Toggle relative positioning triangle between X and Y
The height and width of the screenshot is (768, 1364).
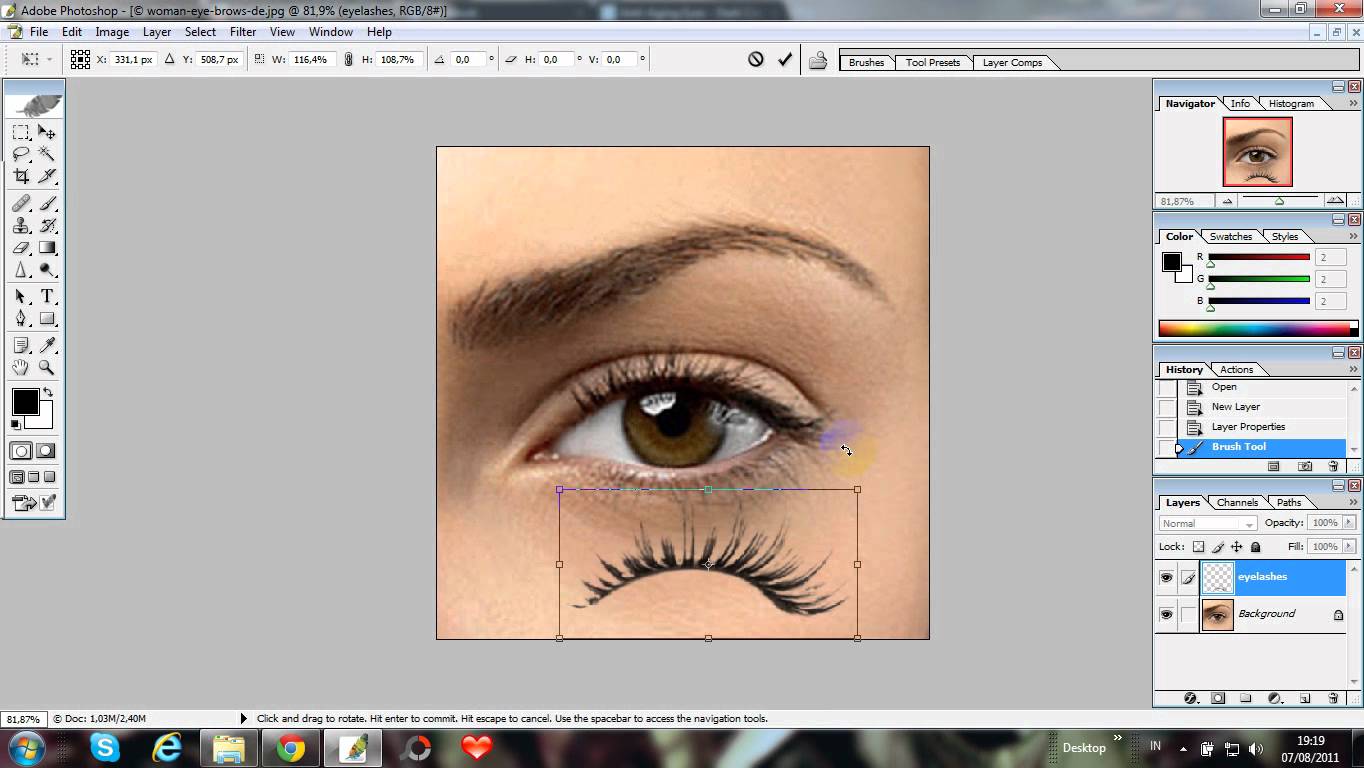pyautogui.click(x=169, y=60)
